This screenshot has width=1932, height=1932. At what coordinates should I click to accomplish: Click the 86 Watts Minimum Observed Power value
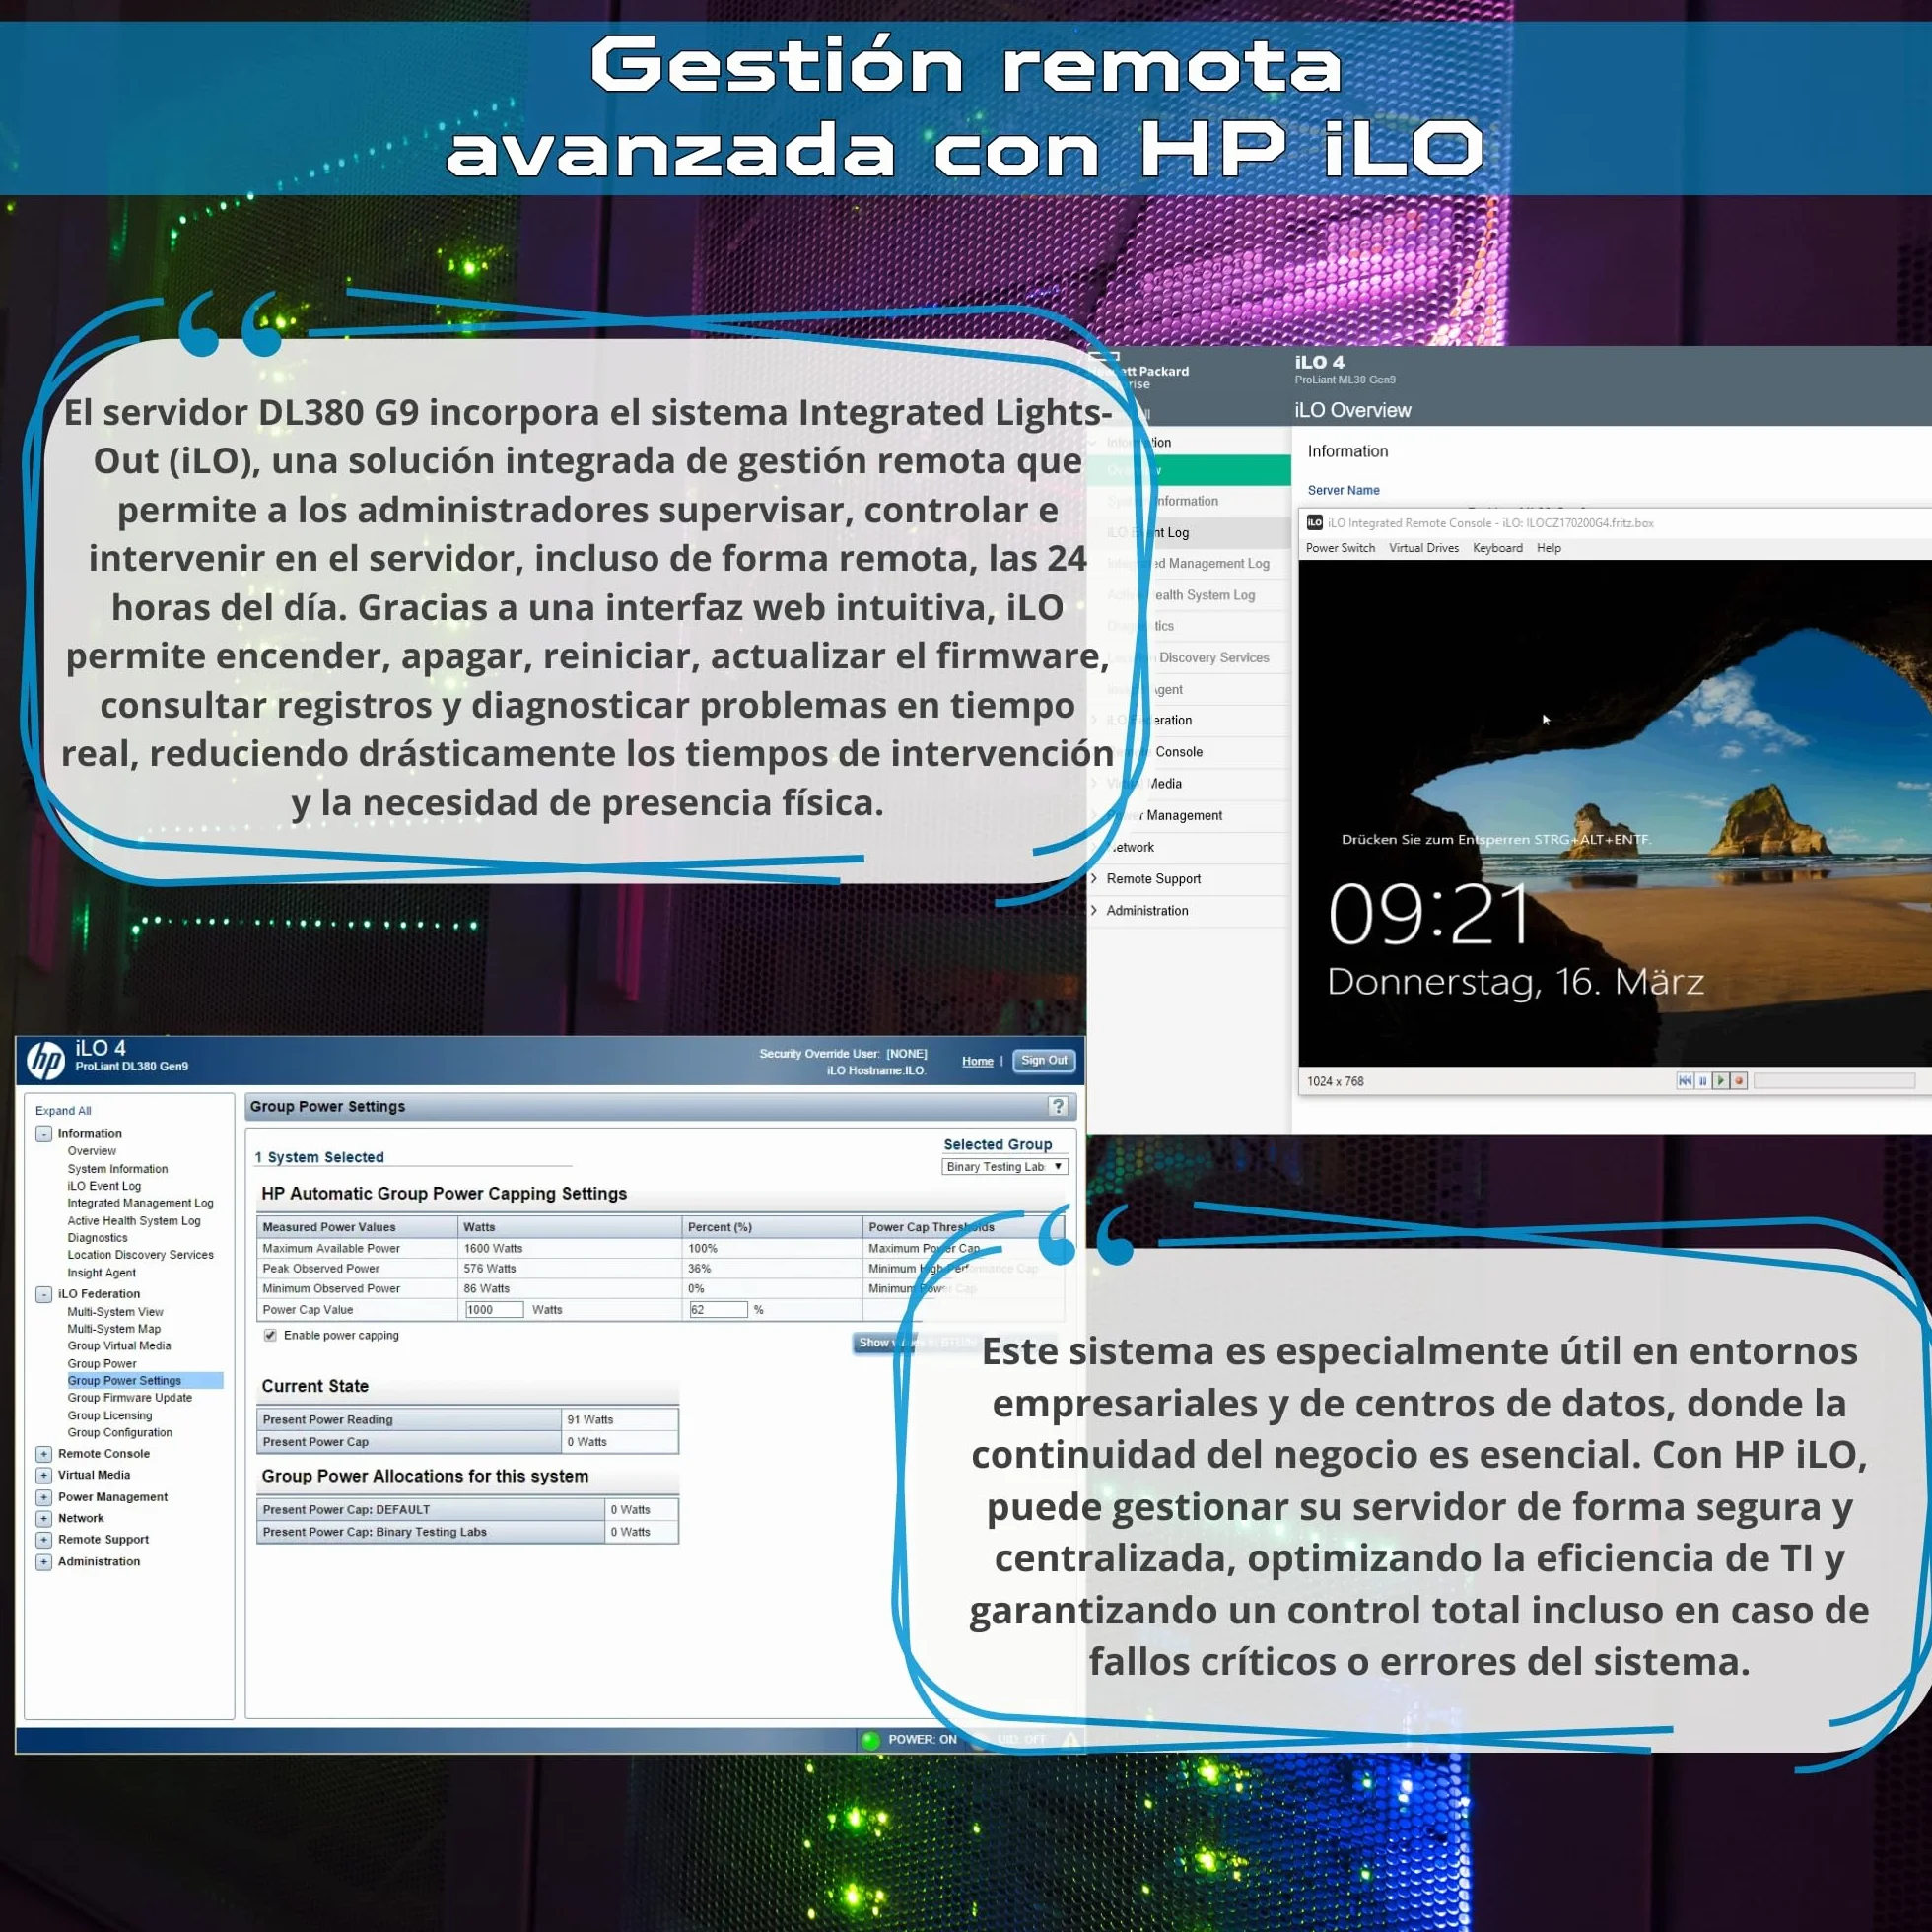[487, 1289]
